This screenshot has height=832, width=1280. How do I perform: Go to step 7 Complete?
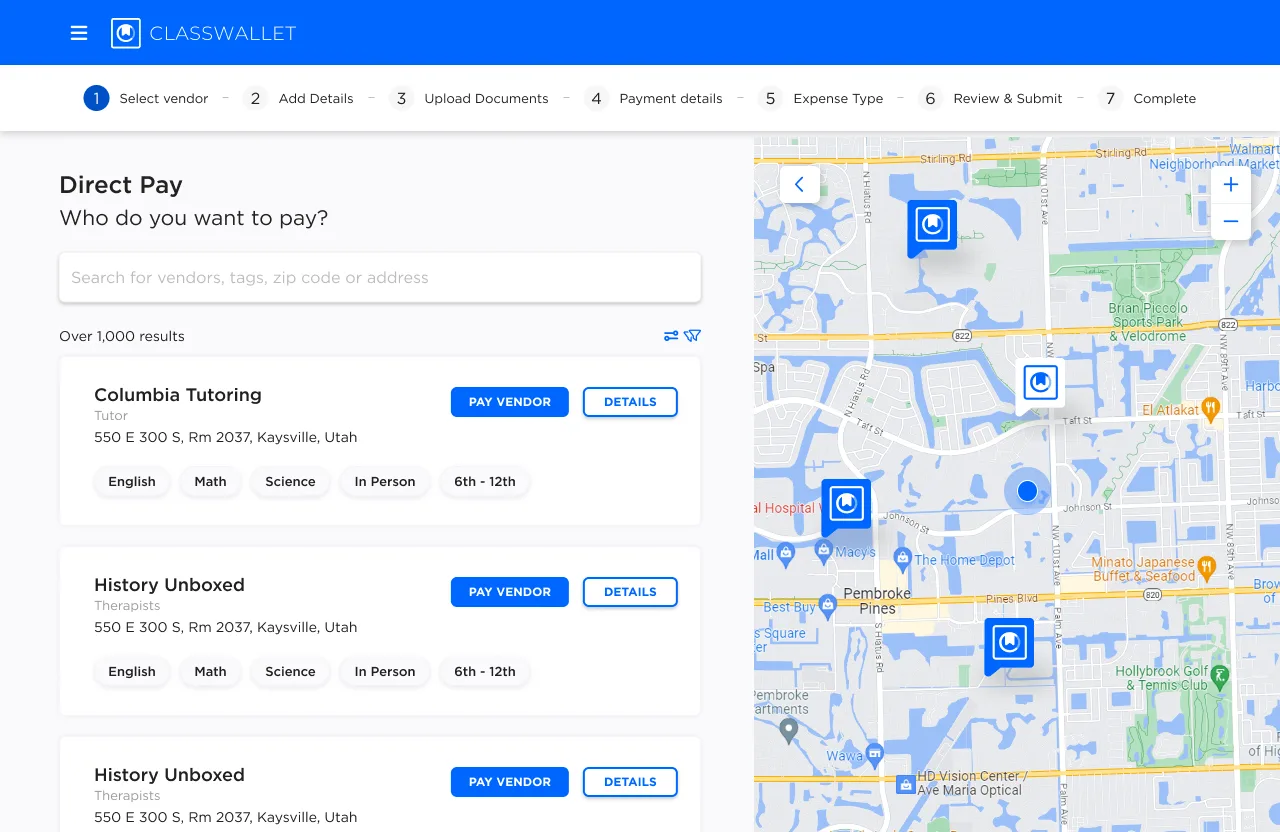click(1147, 98)
